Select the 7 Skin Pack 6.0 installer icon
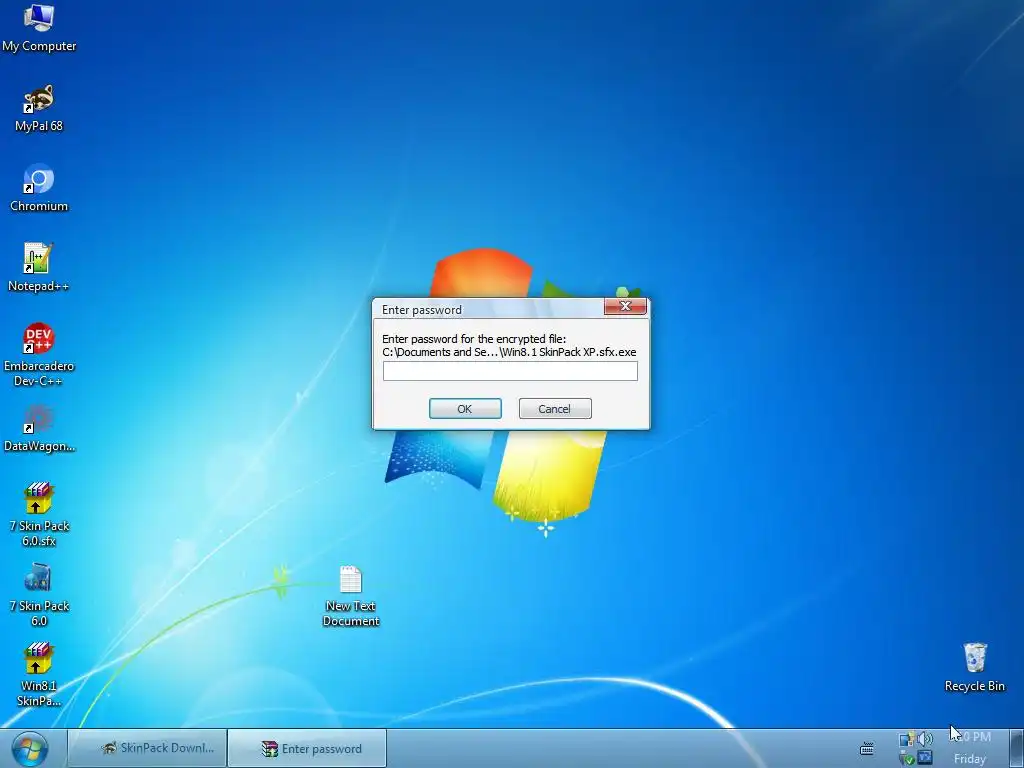The width and height of the screenshot is (1024, 768). (39, 595)
